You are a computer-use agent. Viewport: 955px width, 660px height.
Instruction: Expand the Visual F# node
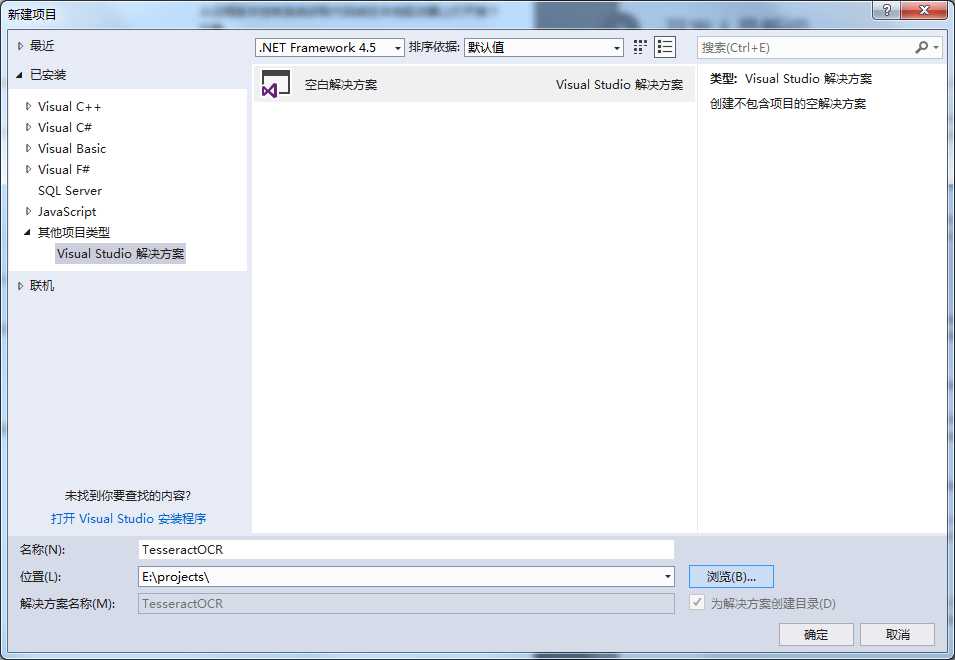click(x=28, y=169)
